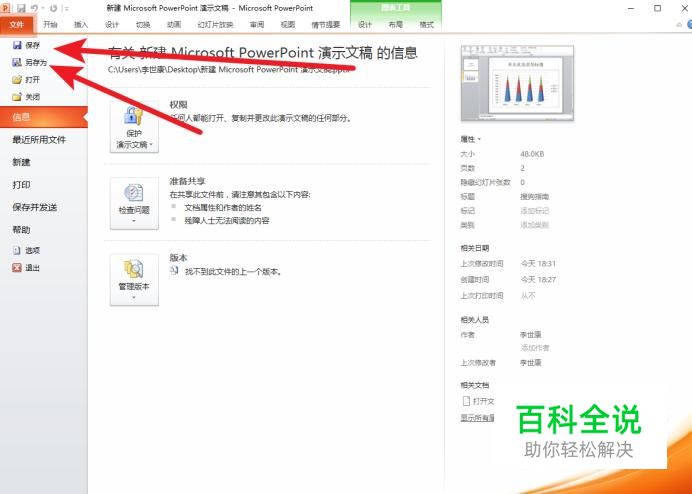
Task: Click 李世康 in the 作者 row
Action: (530, 335)
